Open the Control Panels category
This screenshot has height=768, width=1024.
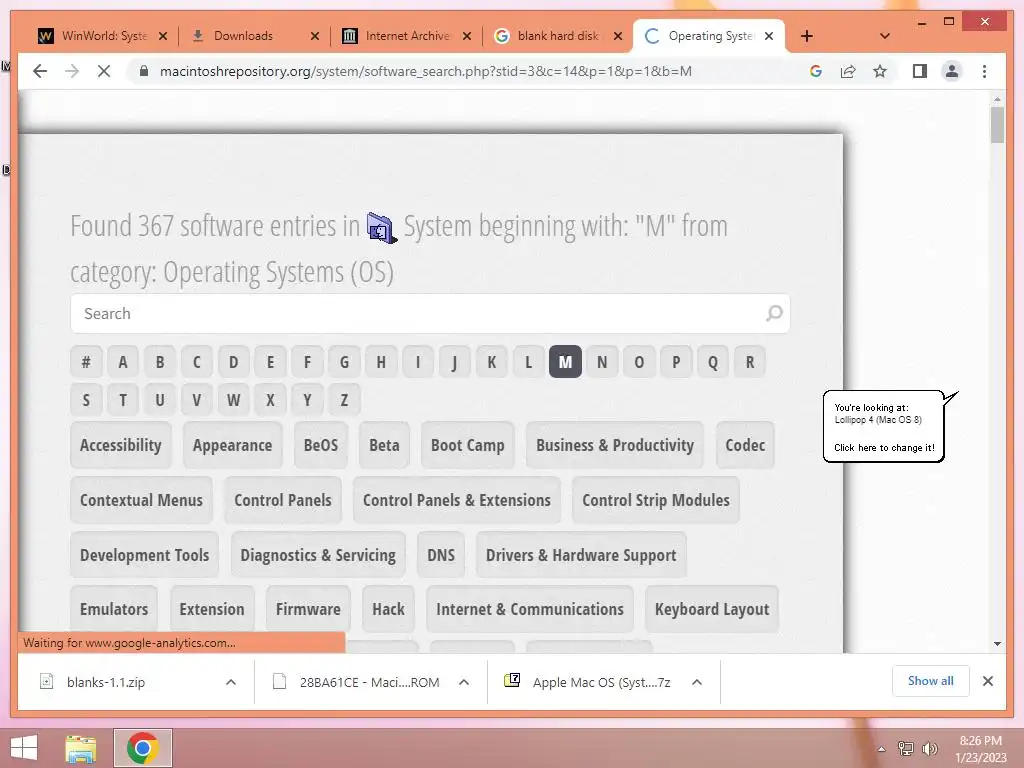pos(283,500)
